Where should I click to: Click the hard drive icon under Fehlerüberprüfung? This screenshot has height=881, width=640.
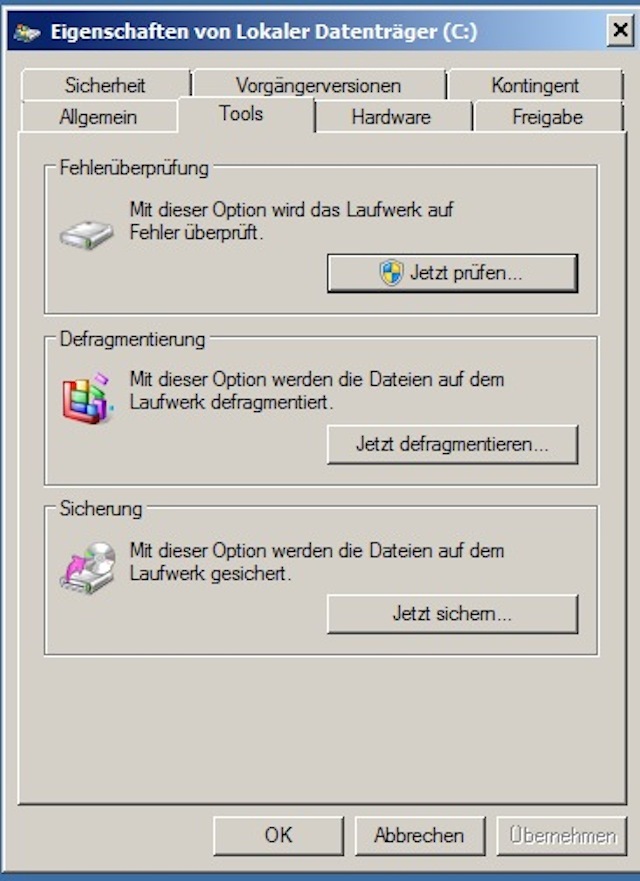(x=87, y=234)
